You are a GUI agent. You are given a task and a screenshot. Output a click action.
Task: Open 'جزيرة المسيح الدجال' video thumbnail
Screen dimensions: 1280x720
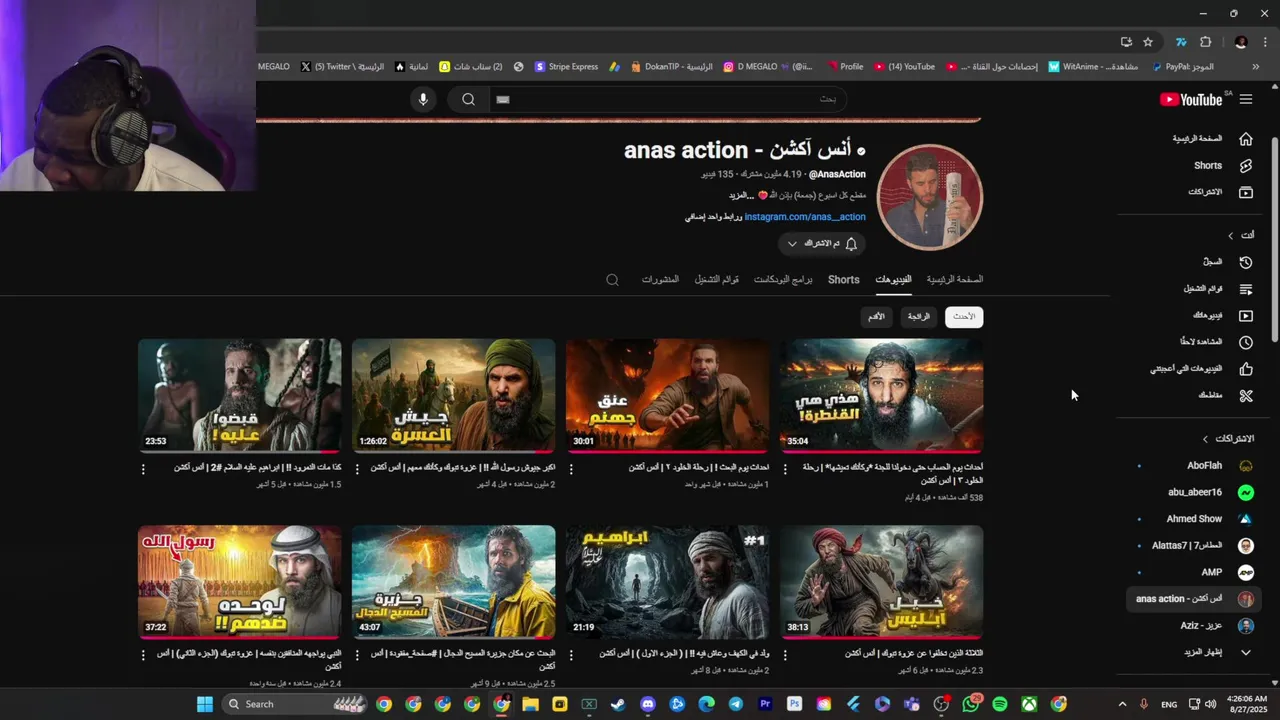[x=454, y=582]
